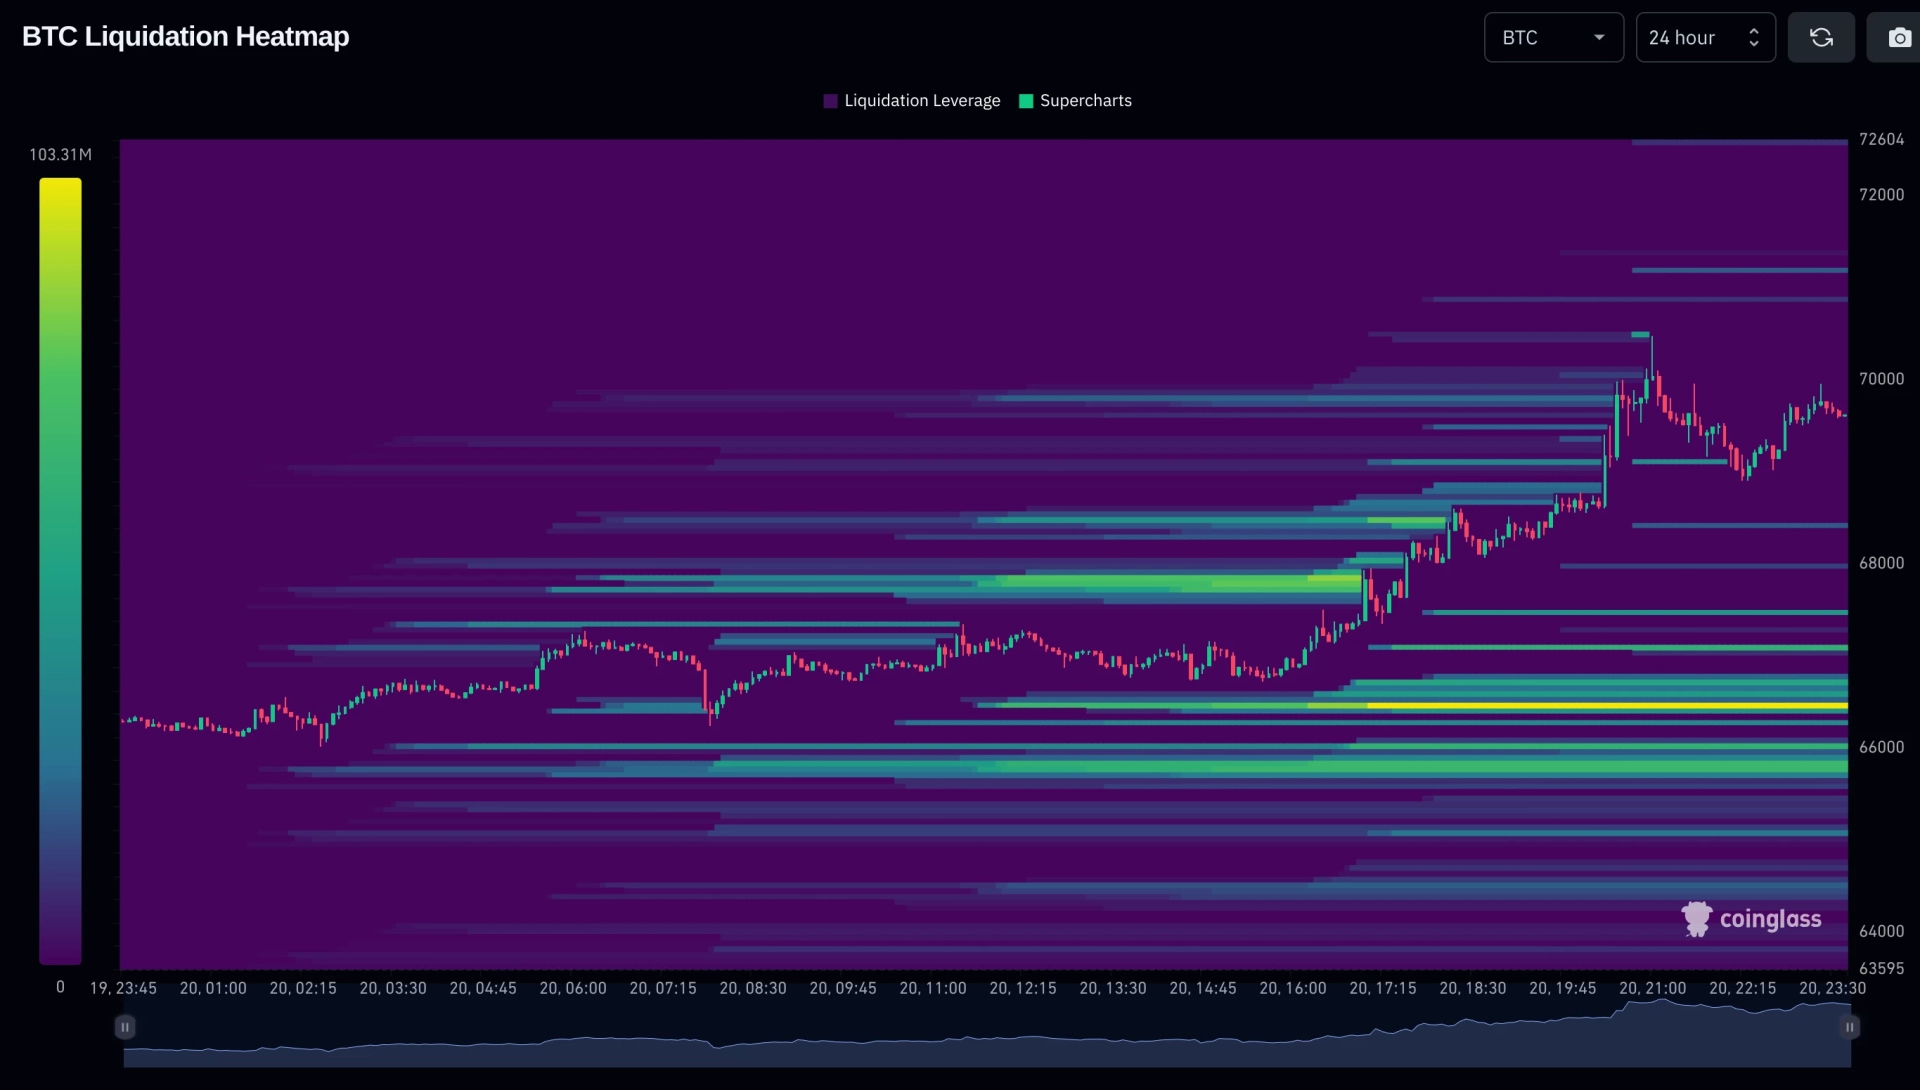Click the 20, 17:15 time label
1920x1090 pixels.
[1383, 988]
